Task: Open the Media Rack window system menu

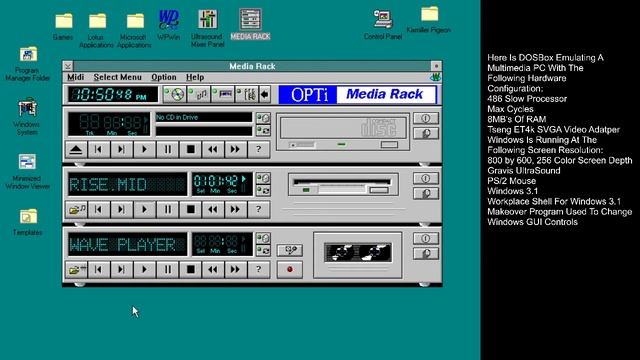Action: (68, 66)
